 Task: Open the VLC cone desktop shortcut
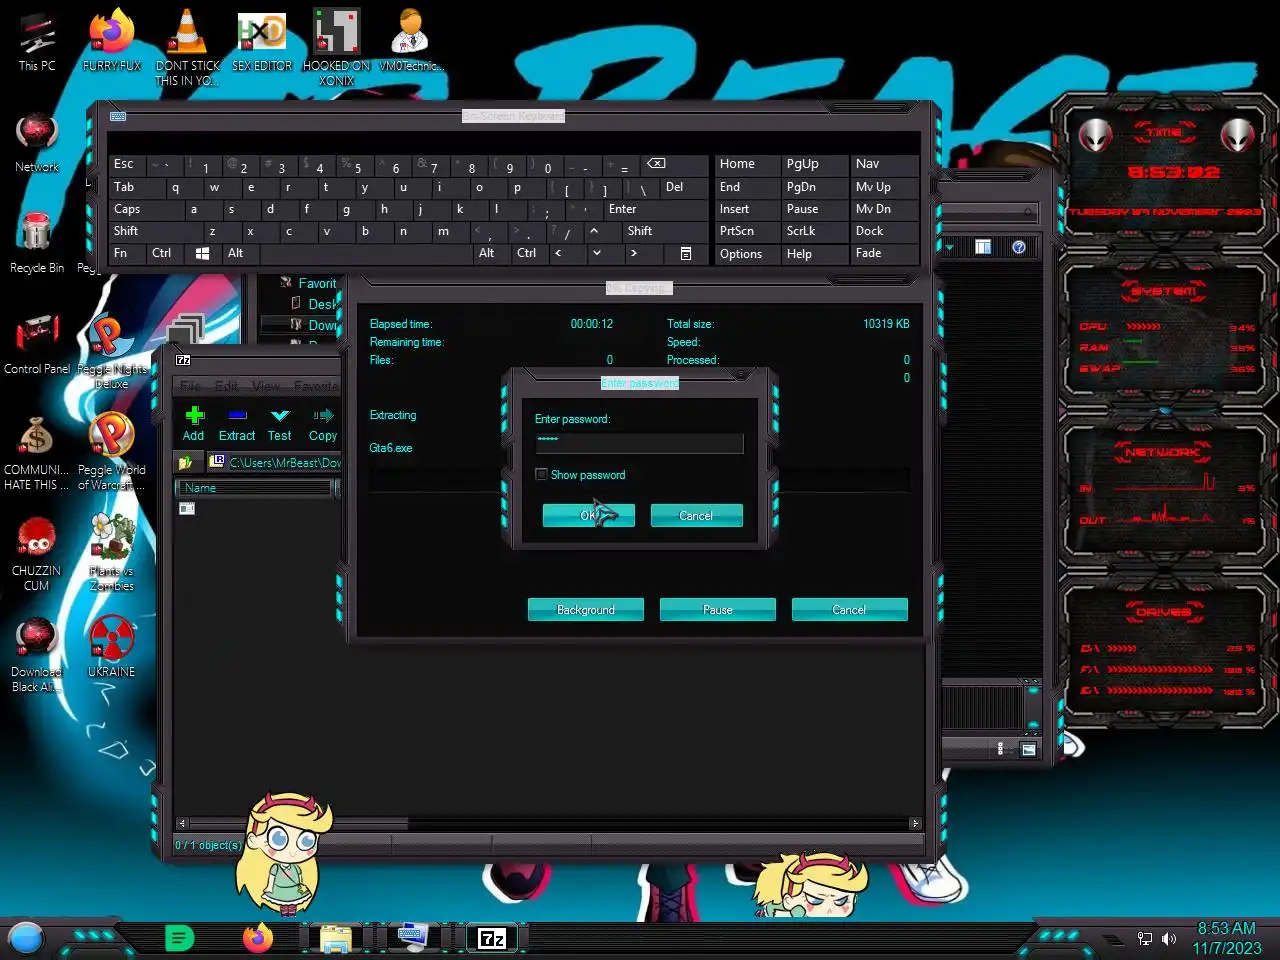187,45
